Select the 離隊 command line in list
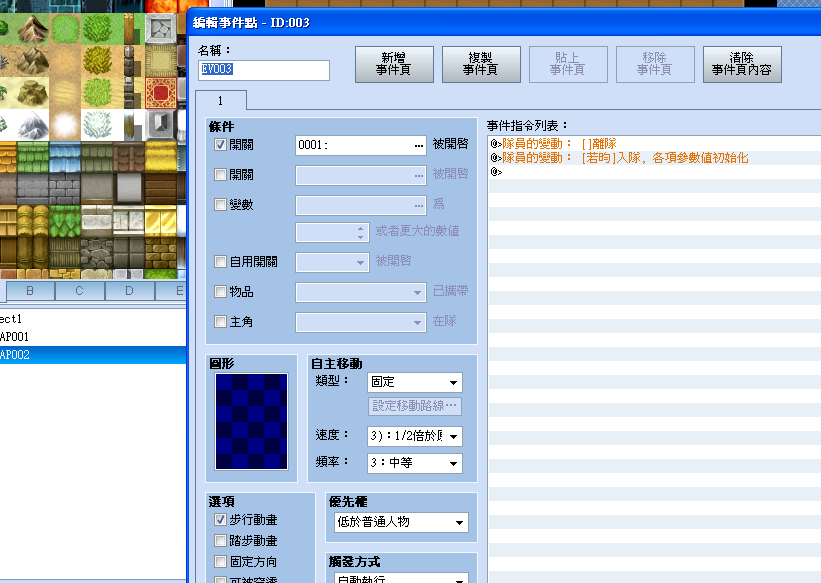The image size is (821, 583). pyautogui.click(x=654, y=144)
